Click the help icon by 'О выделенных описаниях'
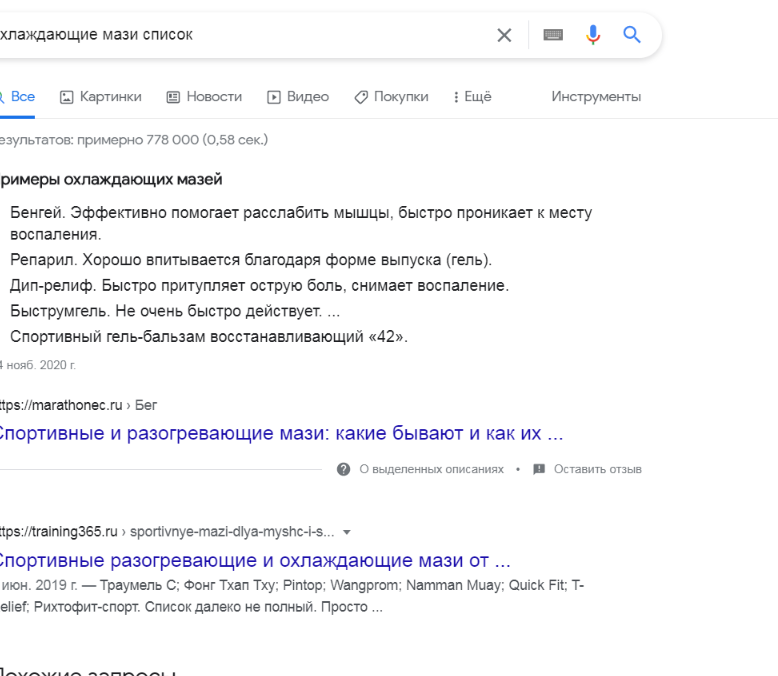 (x=343, y=469)
